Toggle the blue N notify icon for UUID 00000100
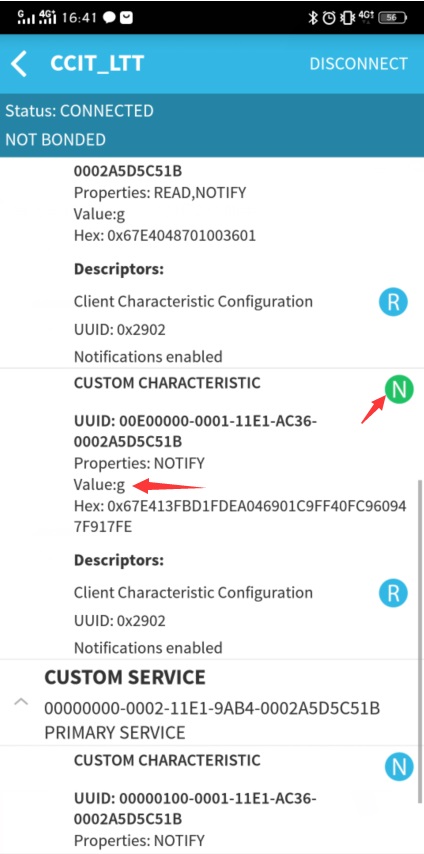Viewport: 424px width, 854px height. tap(399, 767)
